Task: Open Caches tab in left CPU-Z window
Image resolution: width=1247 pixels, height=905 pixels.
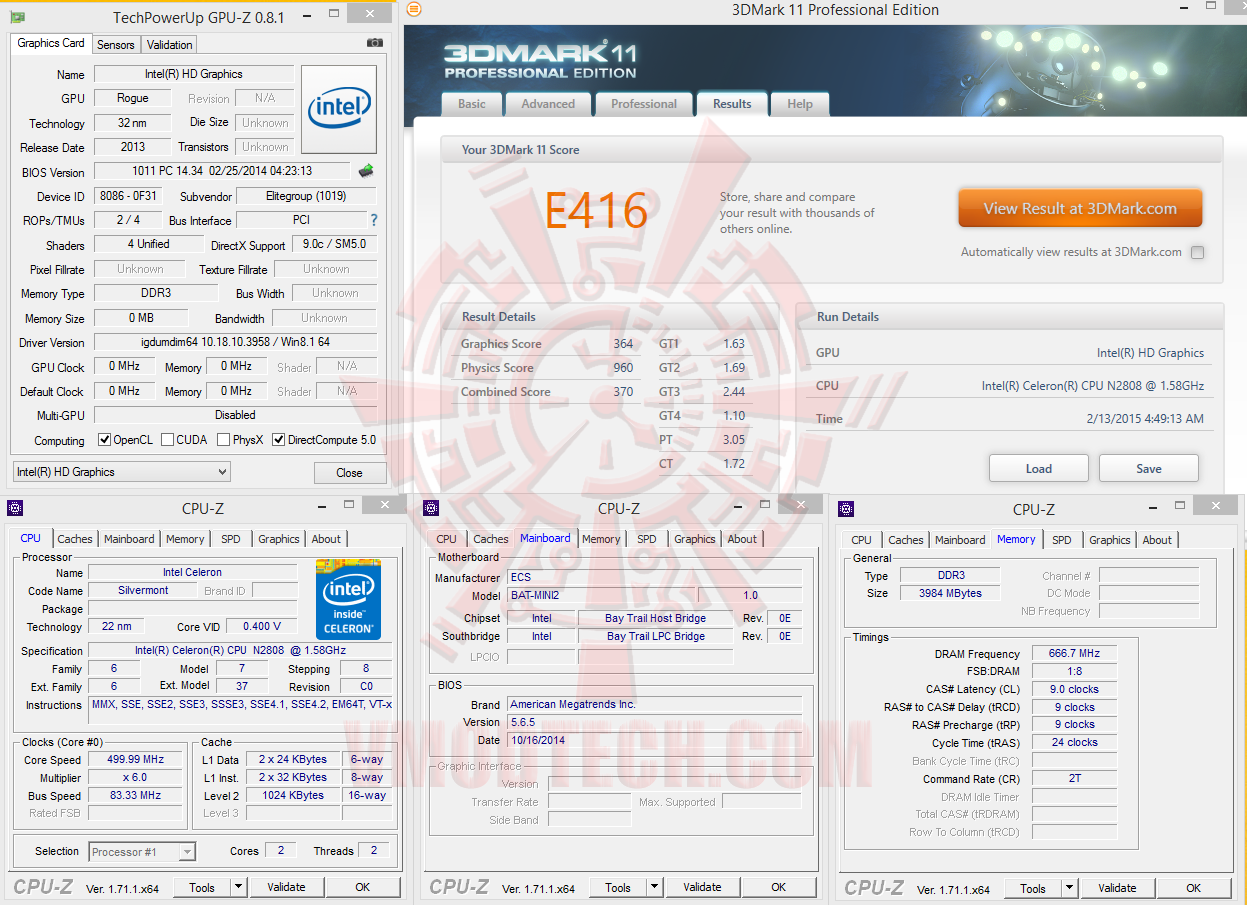Action: point(74,539)
